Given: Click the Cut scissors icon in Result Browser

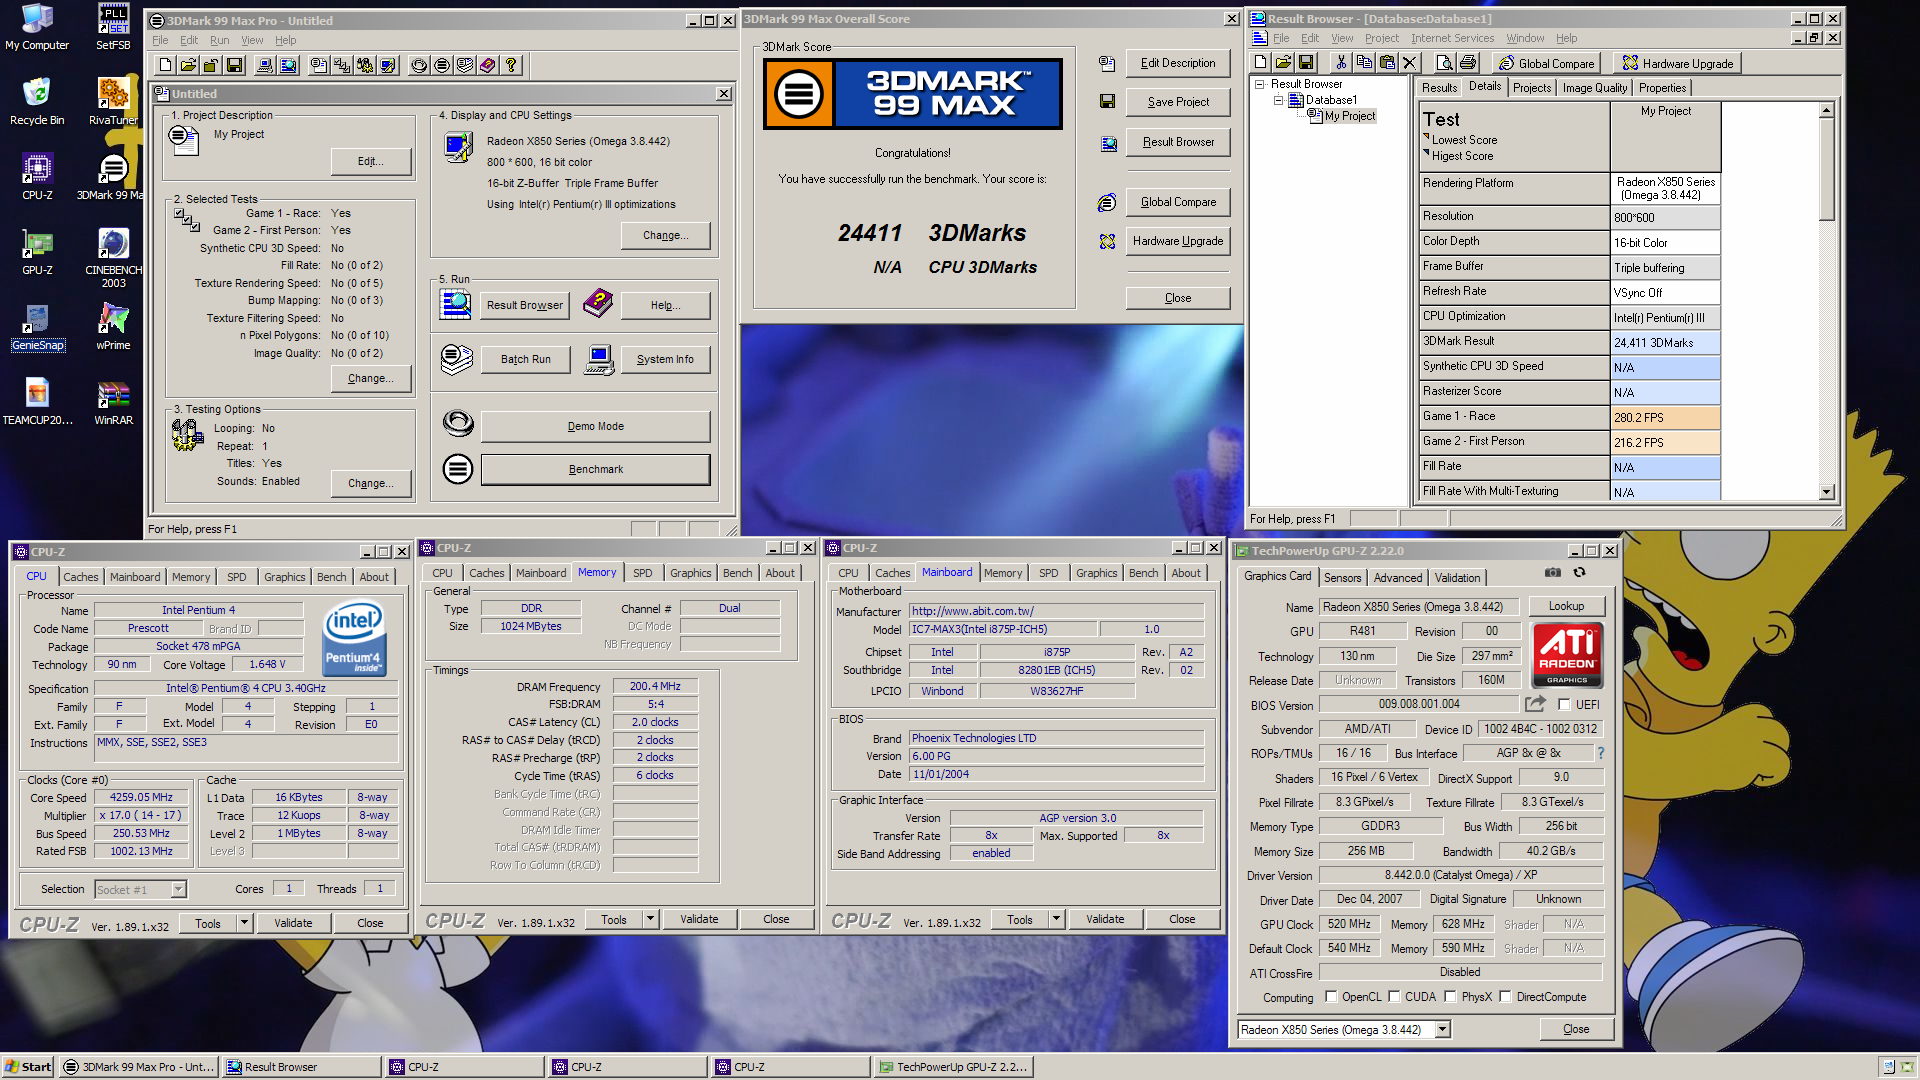Looking at the screenshot, I should (1341, 63).
